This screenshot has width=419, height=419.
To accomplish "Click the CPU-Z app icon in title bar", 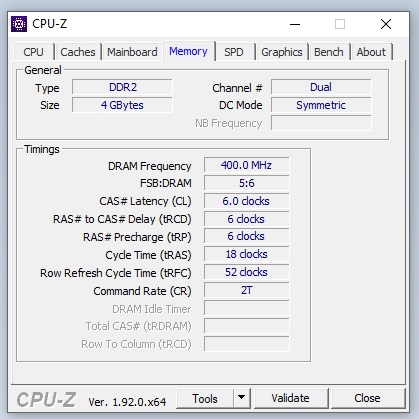I will click(x=19, y=24).
